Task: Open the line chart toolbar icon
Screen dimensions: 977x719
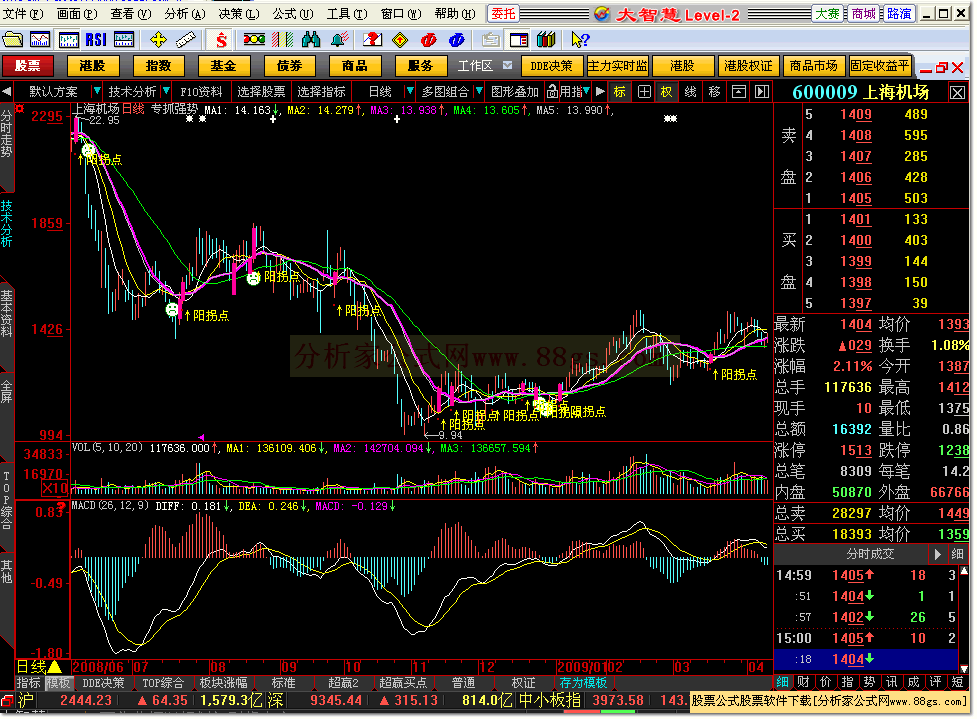Action: [x=40, y=40]
